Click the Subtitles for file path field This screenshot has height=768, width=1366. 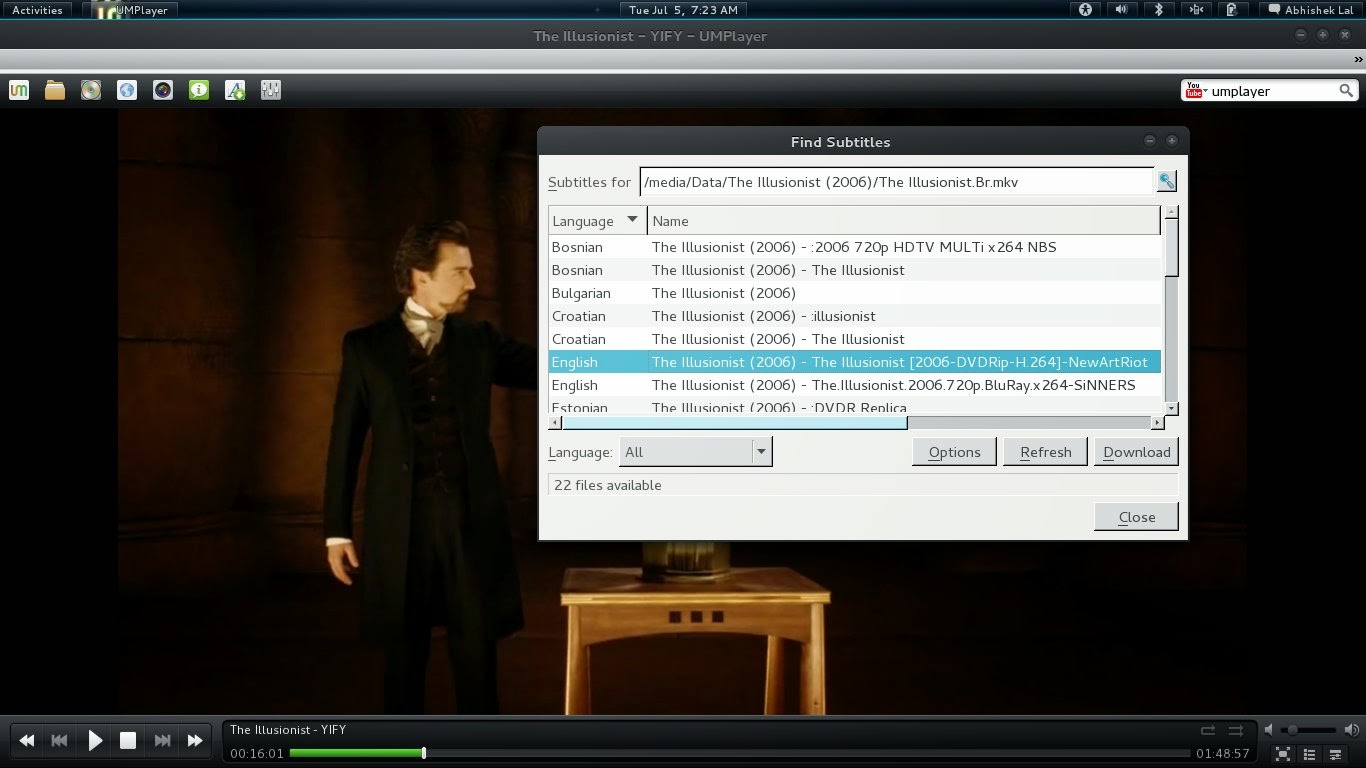click(896, 181)
